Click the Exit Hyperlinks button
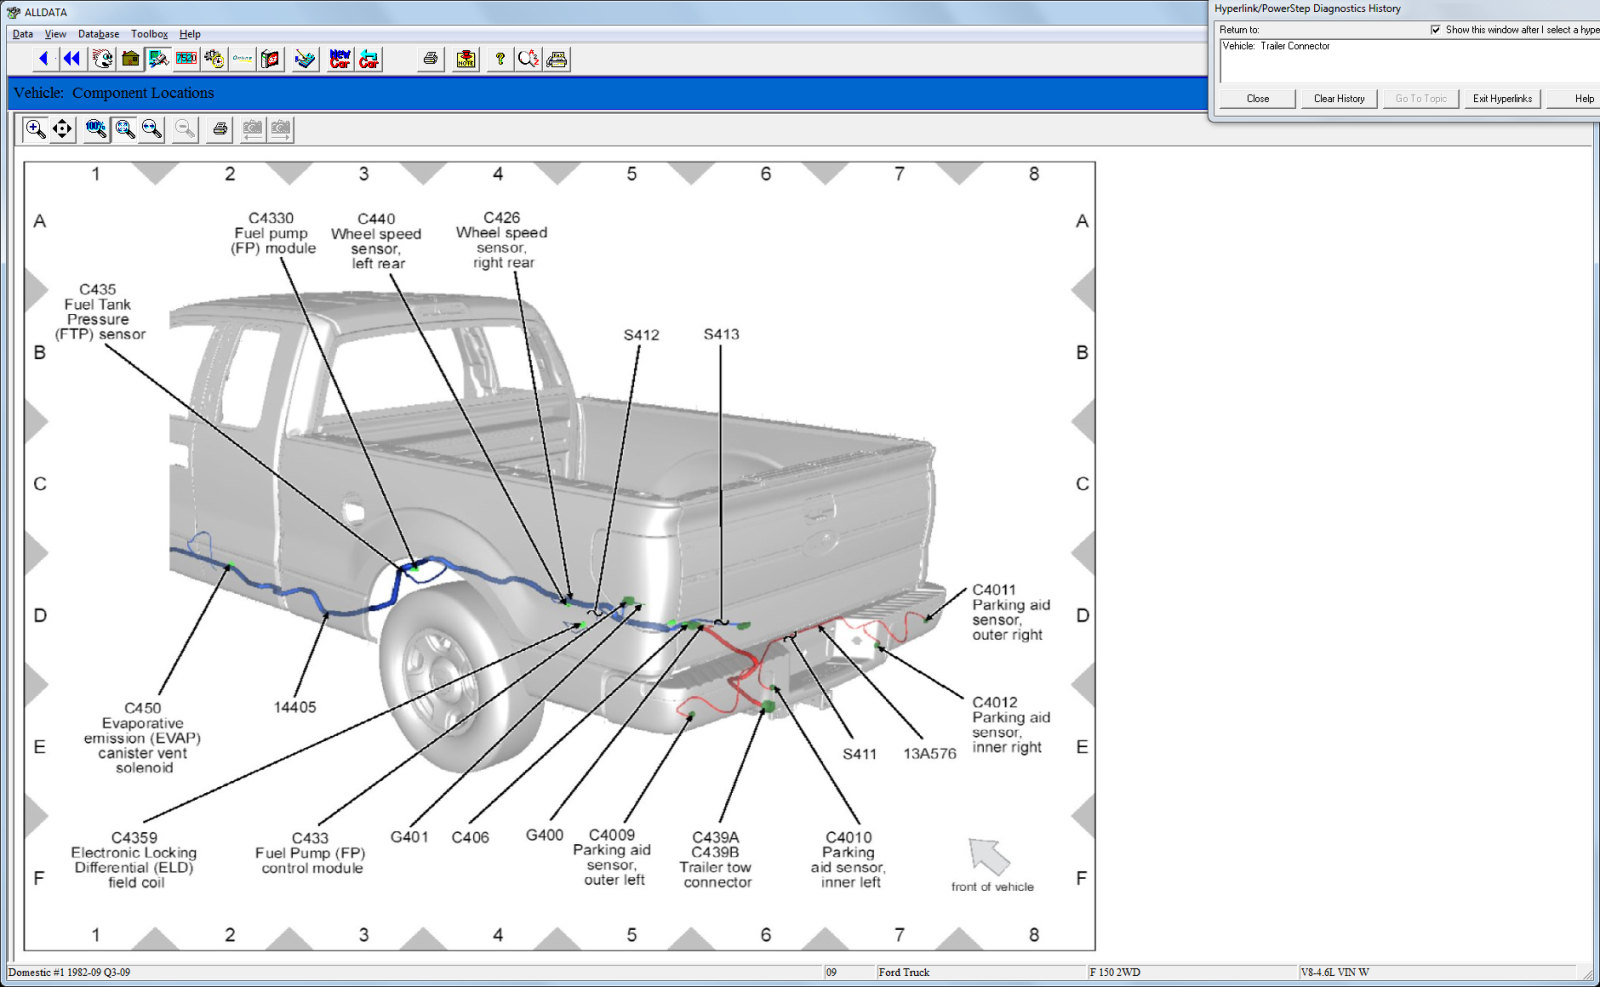Screen dimensions: 1600x987 (1501, 98)
